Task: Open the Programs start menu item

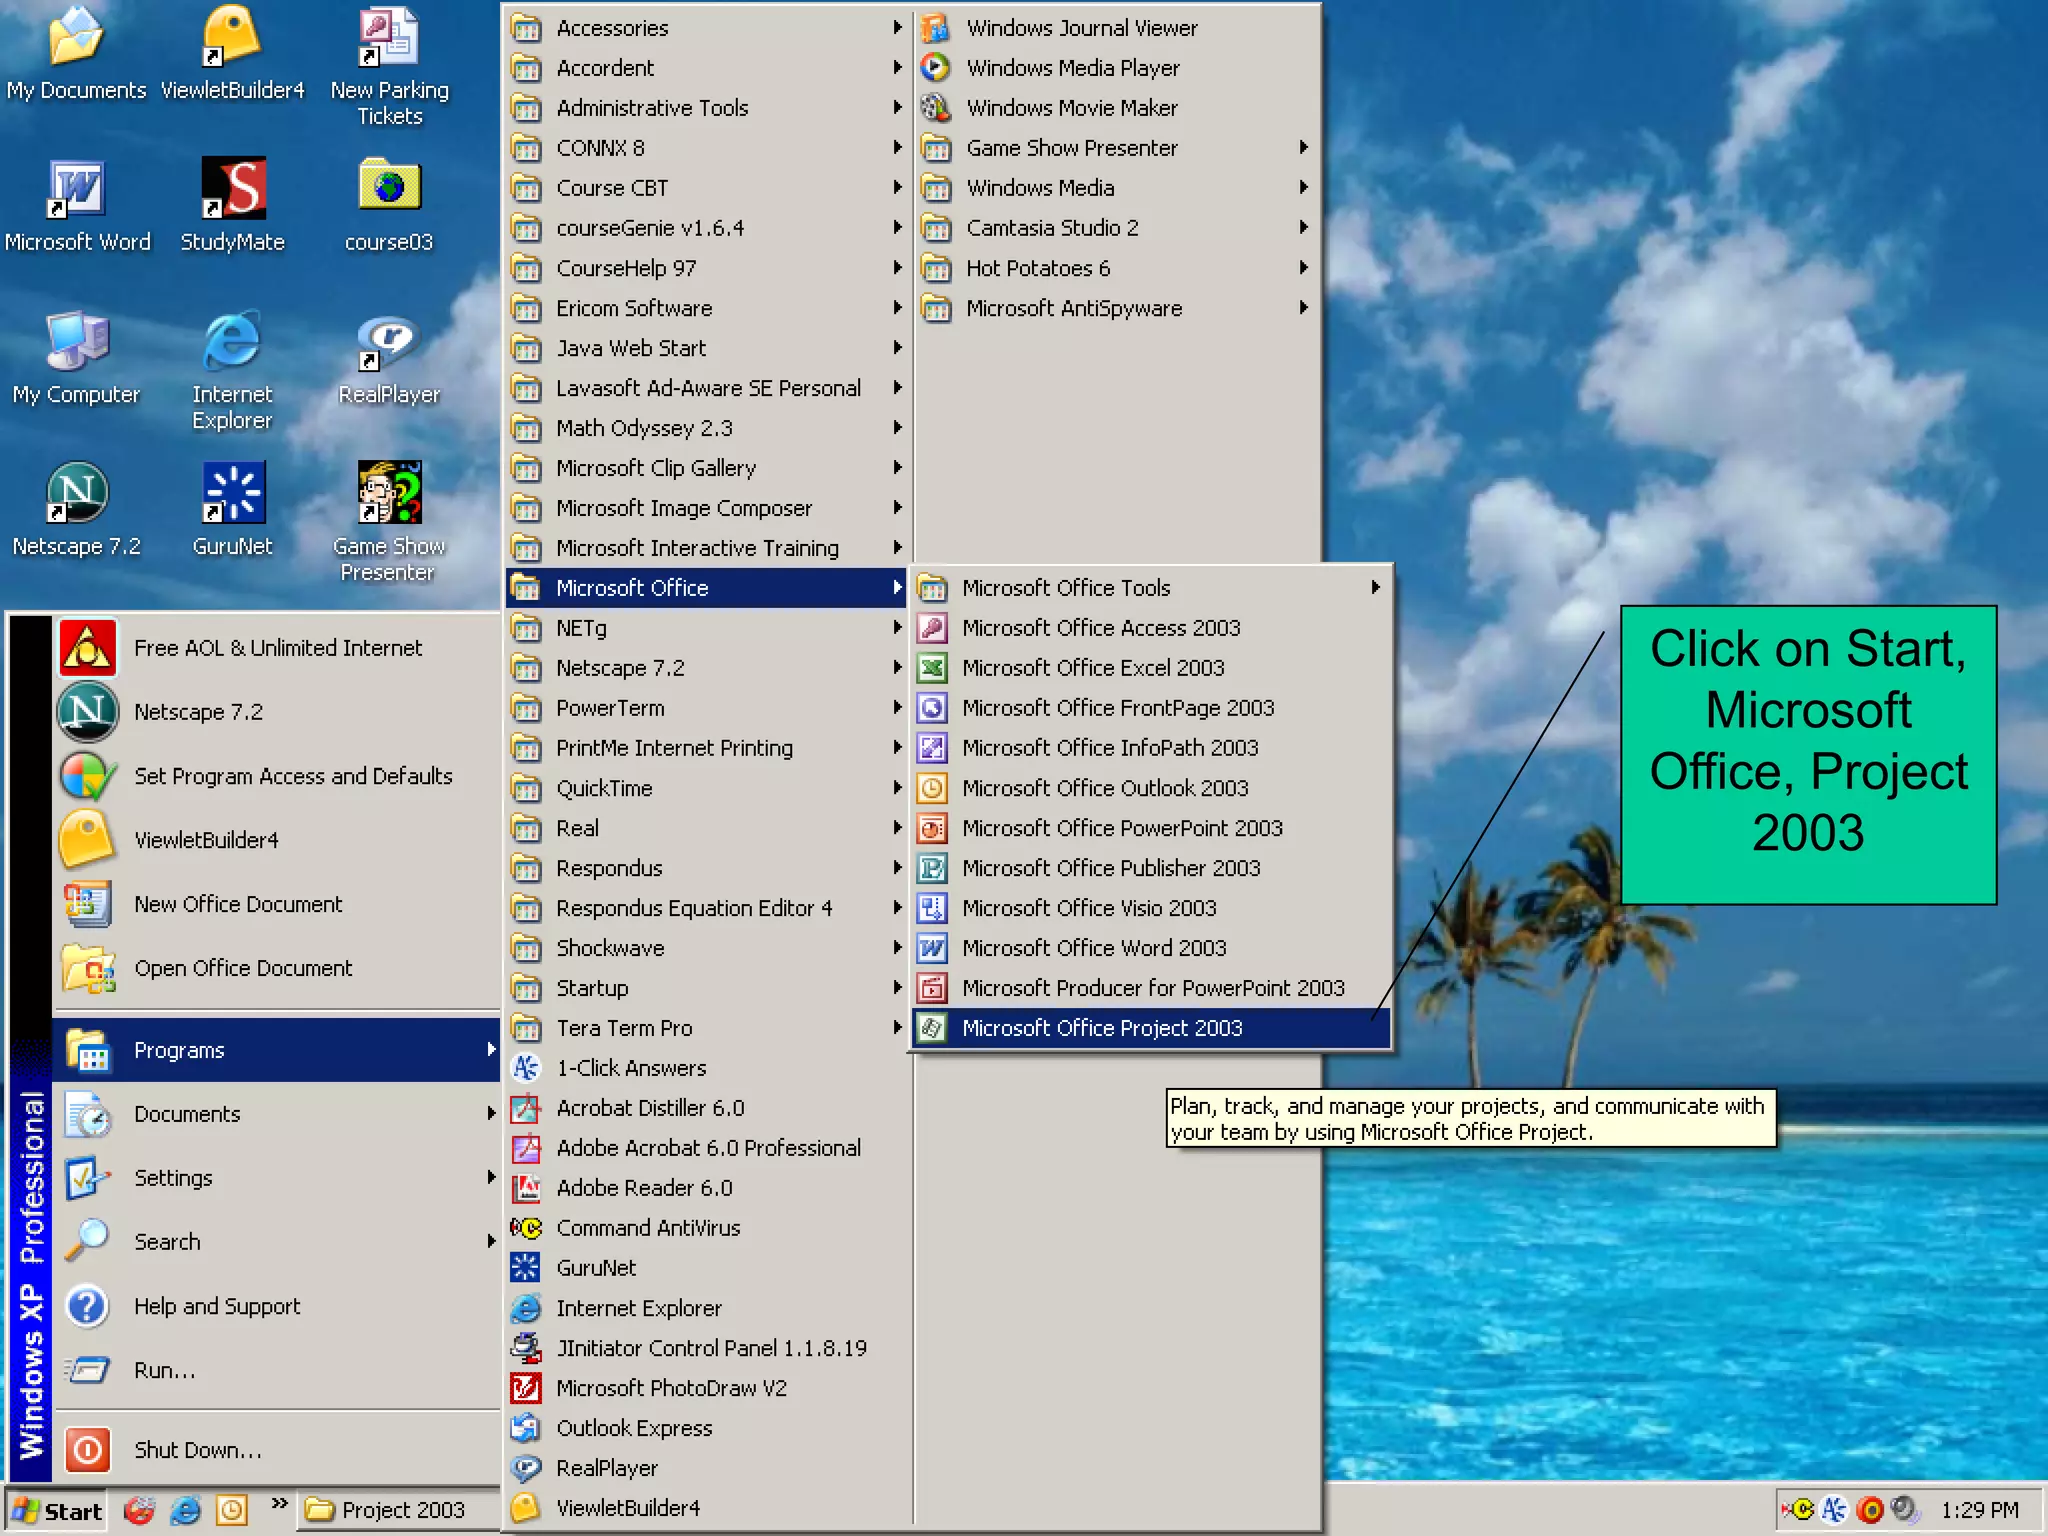Action: pyautogui.click(x=278, y=1050)
